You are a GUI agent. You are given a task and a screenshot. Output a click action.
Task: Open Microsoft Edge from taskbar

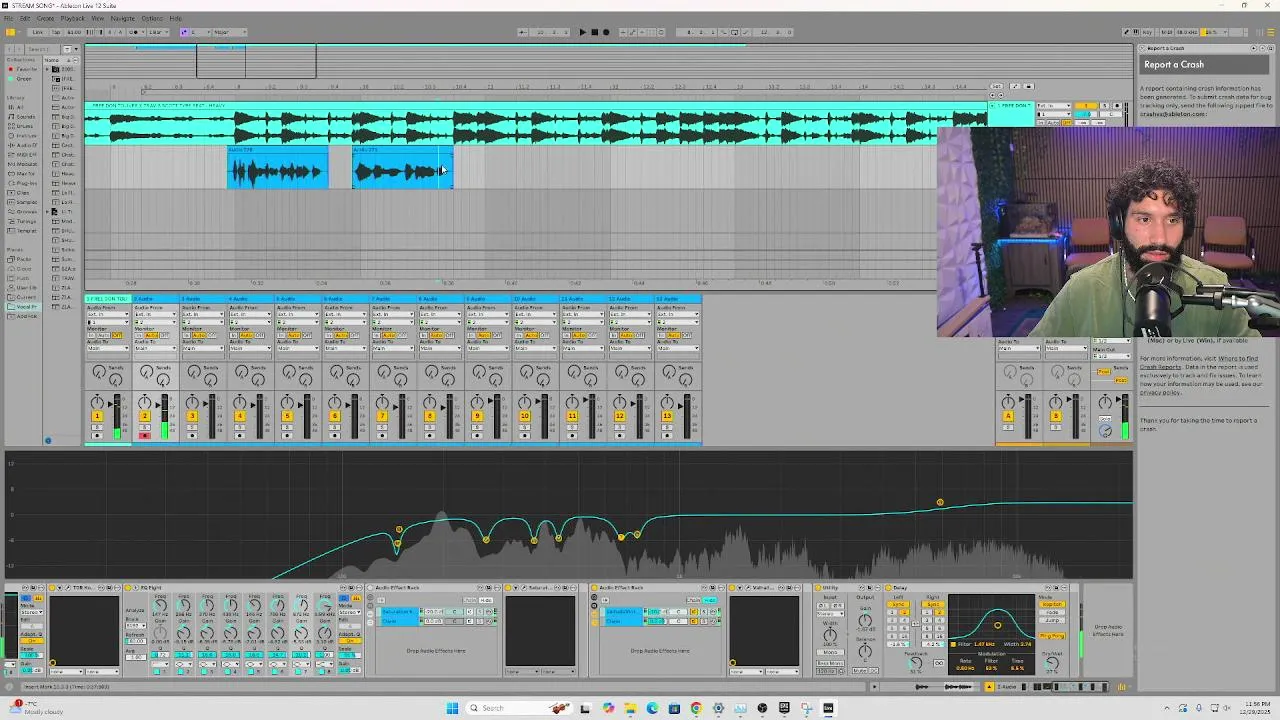click(x=652, y=708)
